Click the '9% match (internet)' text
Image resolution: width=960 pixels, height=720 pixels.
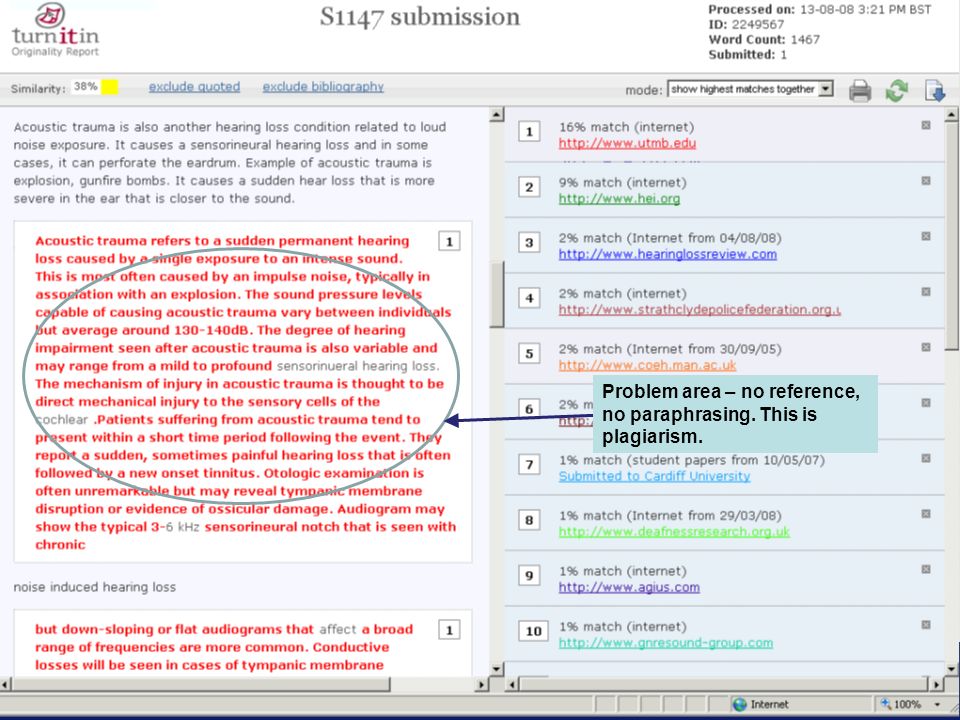click(x=623, y=182)
